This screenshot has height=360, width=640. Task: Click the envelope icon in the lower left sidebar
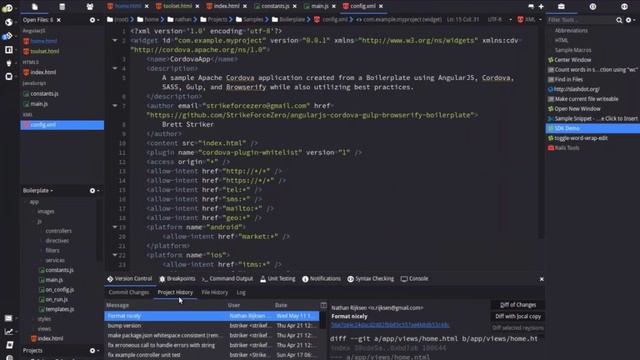pos(8,318)
